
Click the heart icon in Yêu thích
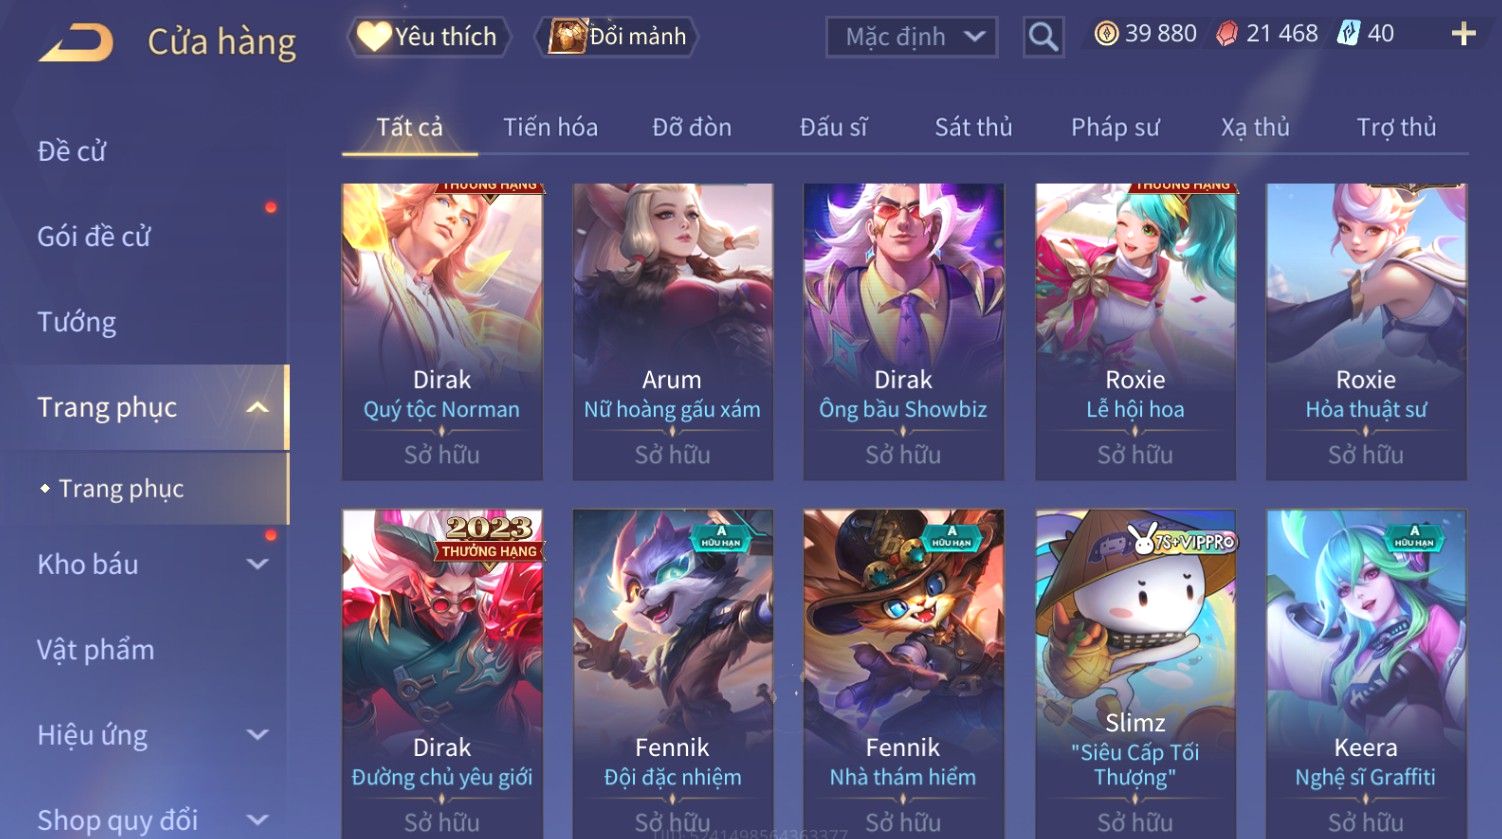point(374,37)
